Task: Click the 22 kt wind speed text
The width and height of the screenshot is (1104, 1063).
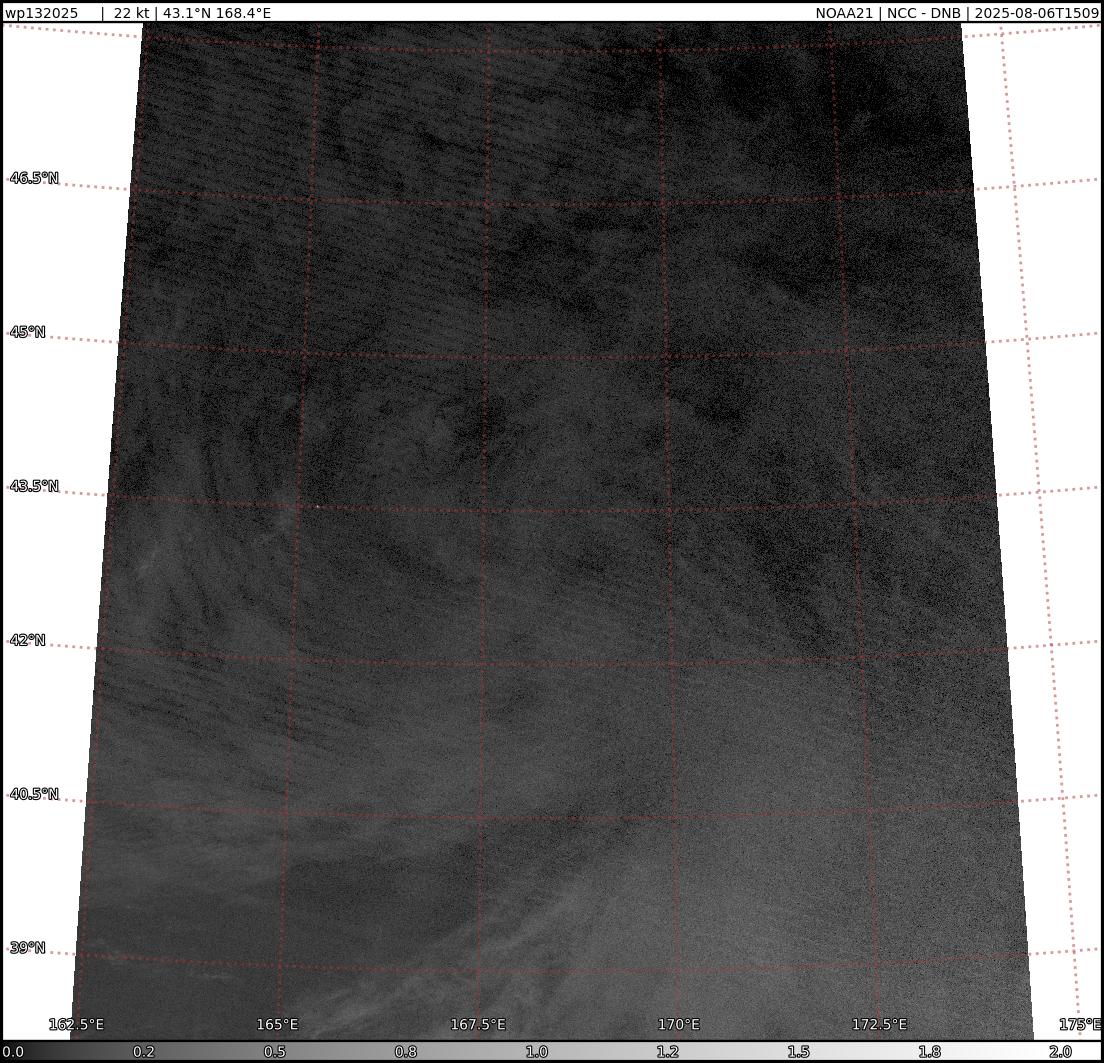Action: click(x=133, y=13)
